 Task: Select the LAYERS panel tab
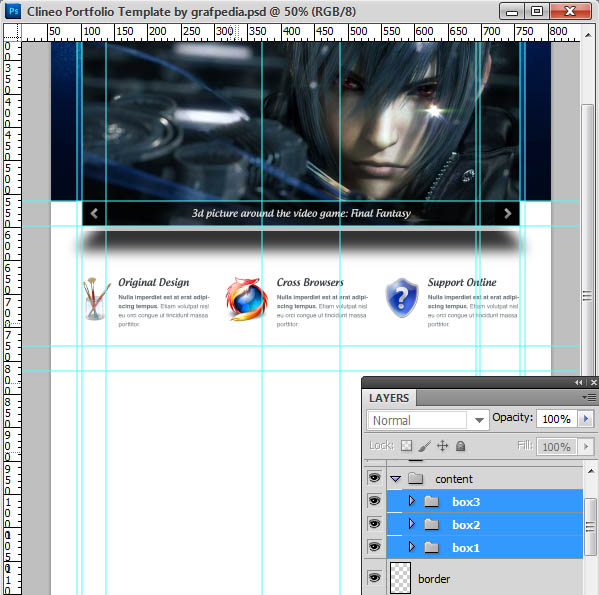389,398
